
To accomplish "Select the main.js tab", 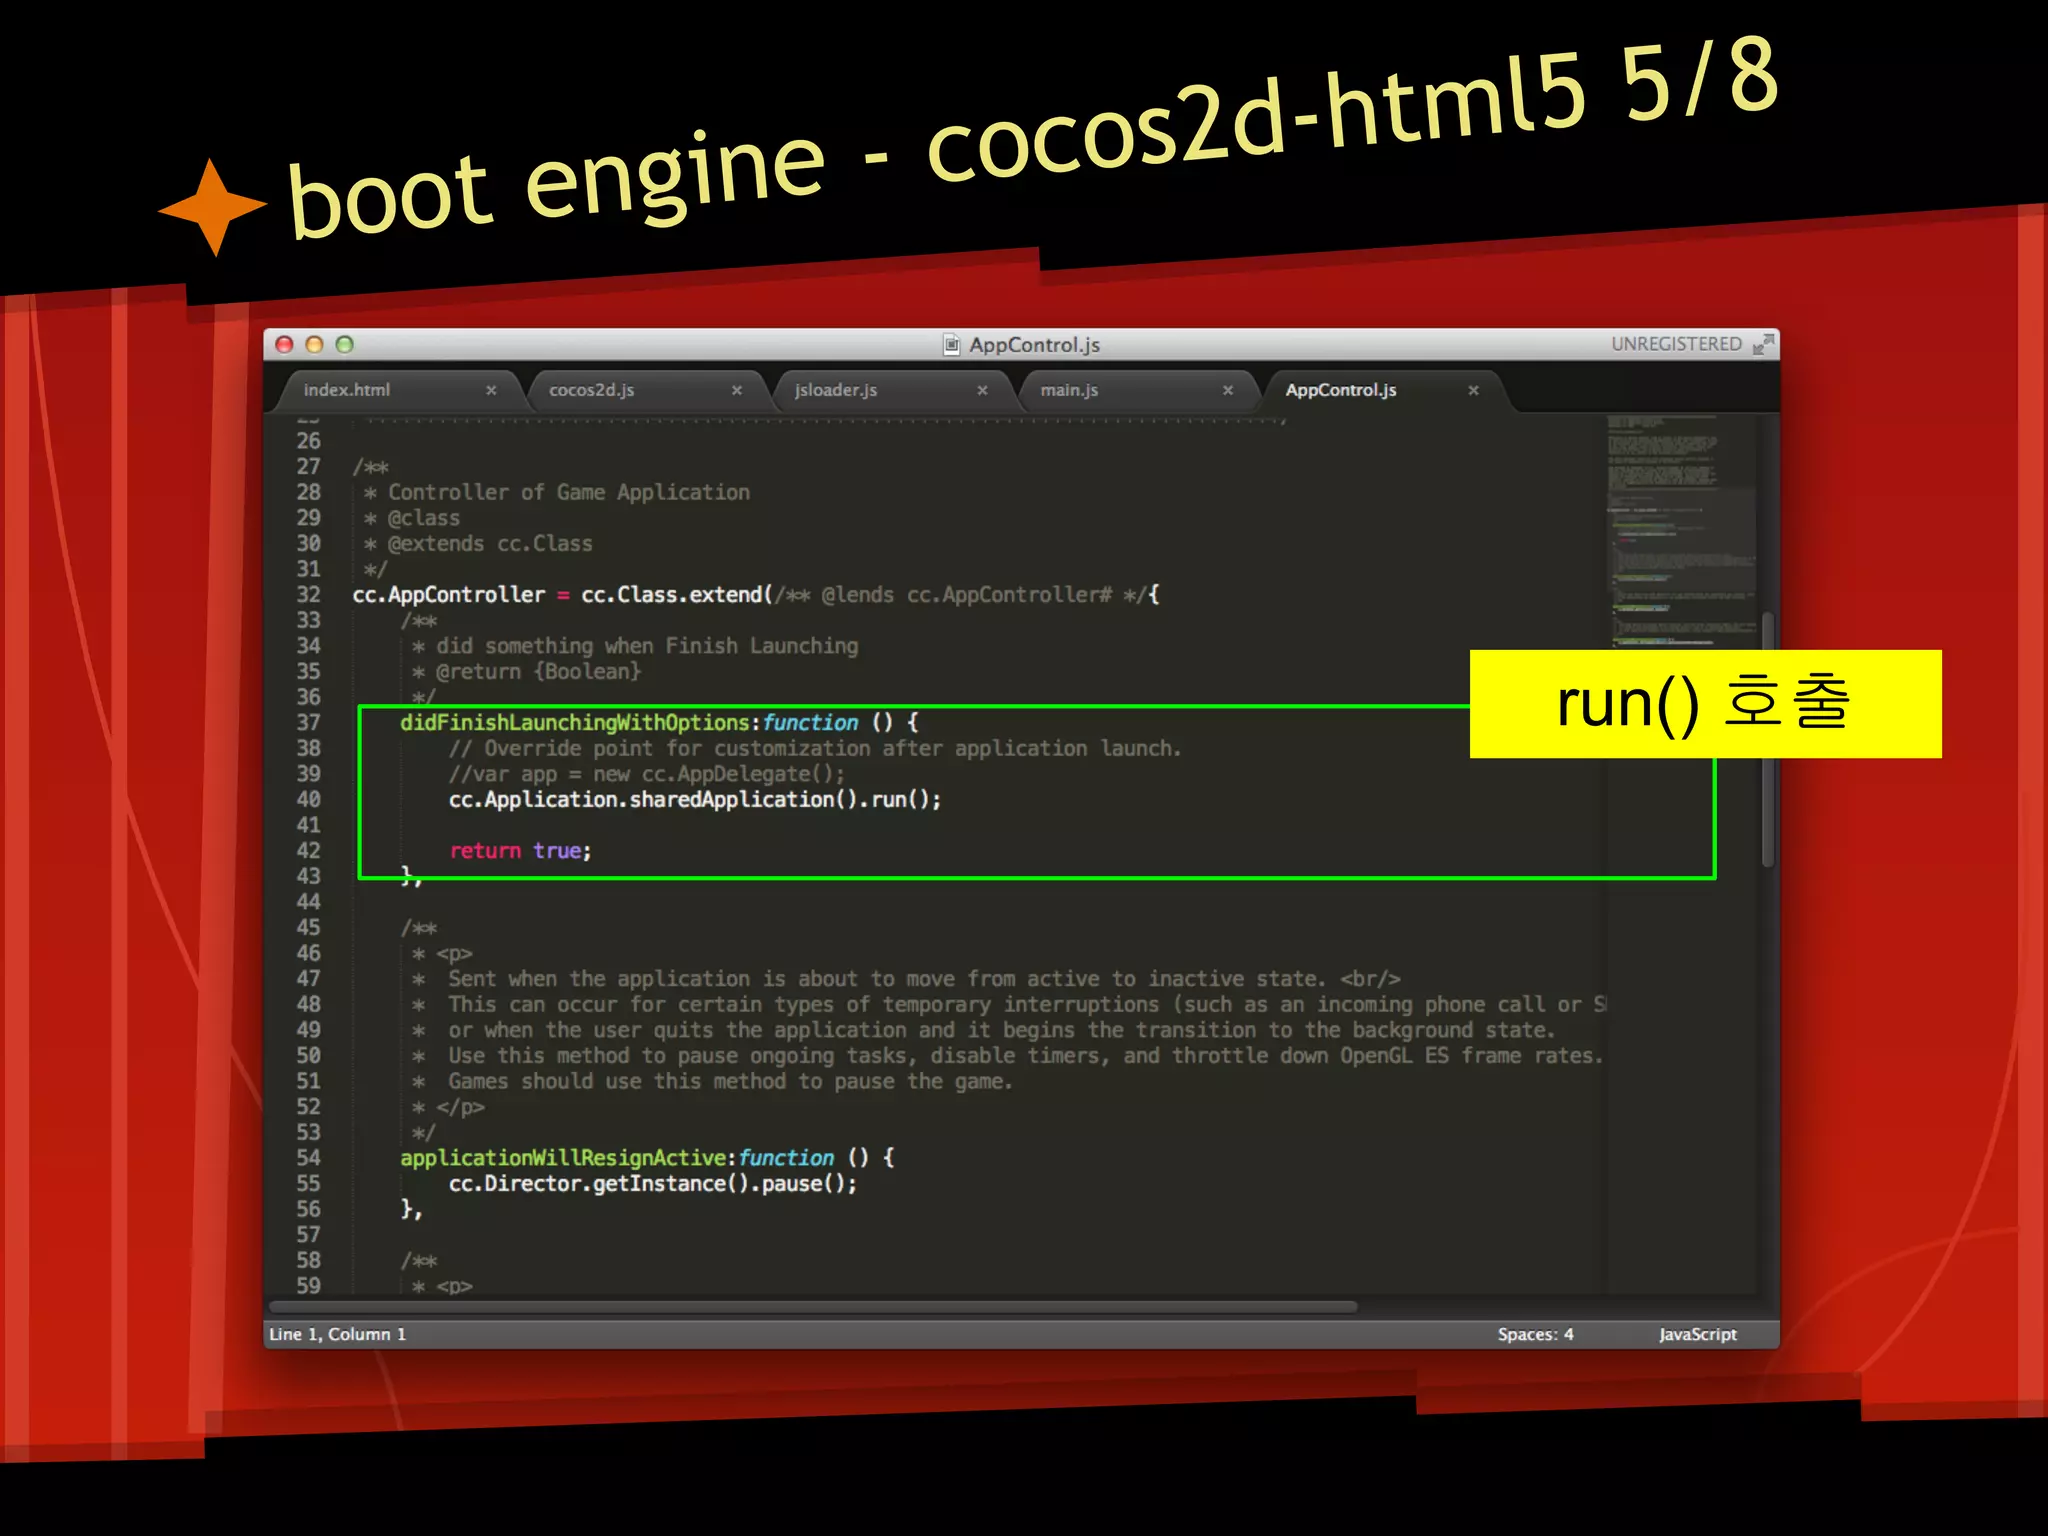I will pos(1069,390).
